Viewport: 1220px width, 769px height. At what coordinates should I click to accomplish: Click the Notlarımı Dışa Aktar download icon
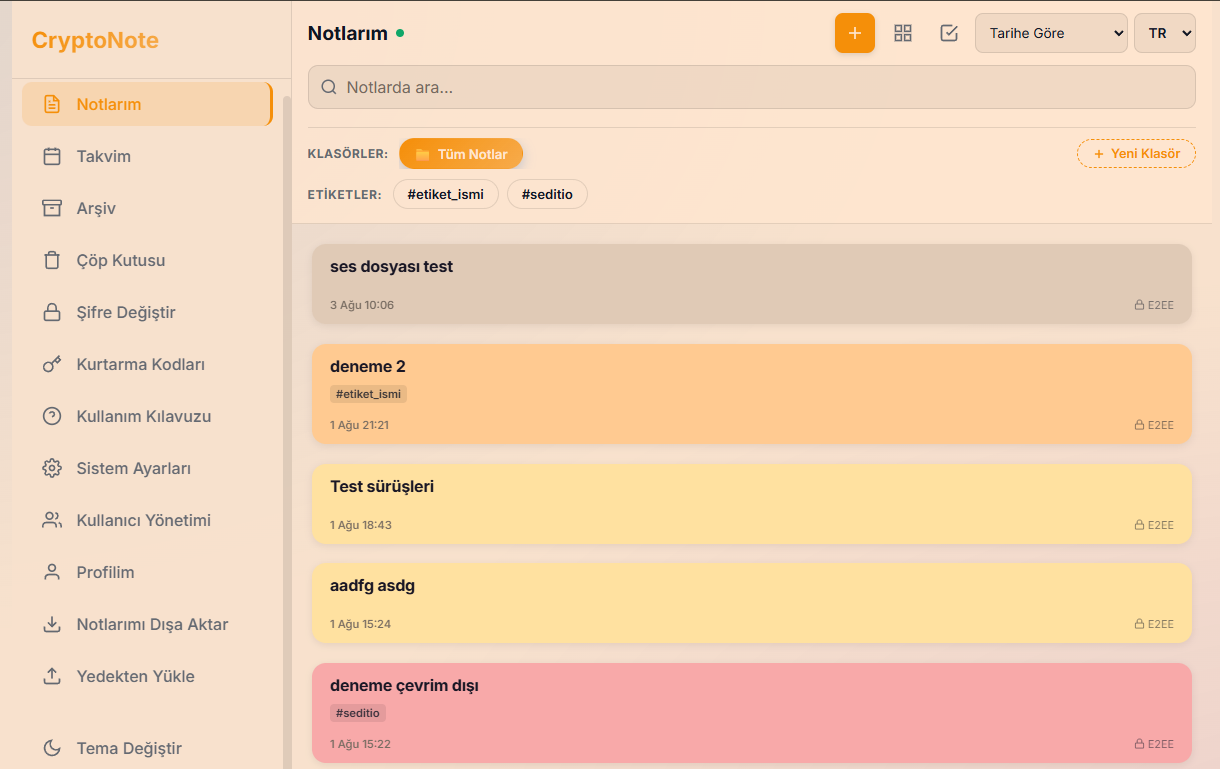(x=52, y=624)
